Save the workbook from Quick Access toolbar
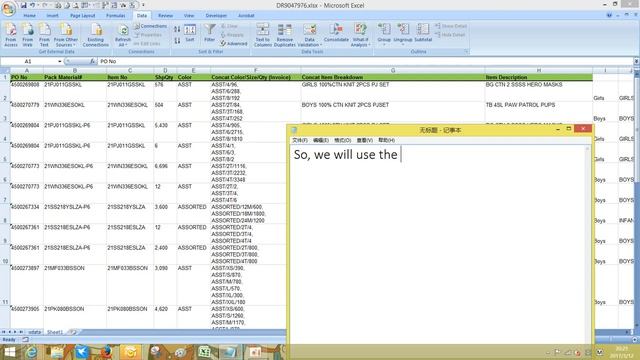 point(24,5)
